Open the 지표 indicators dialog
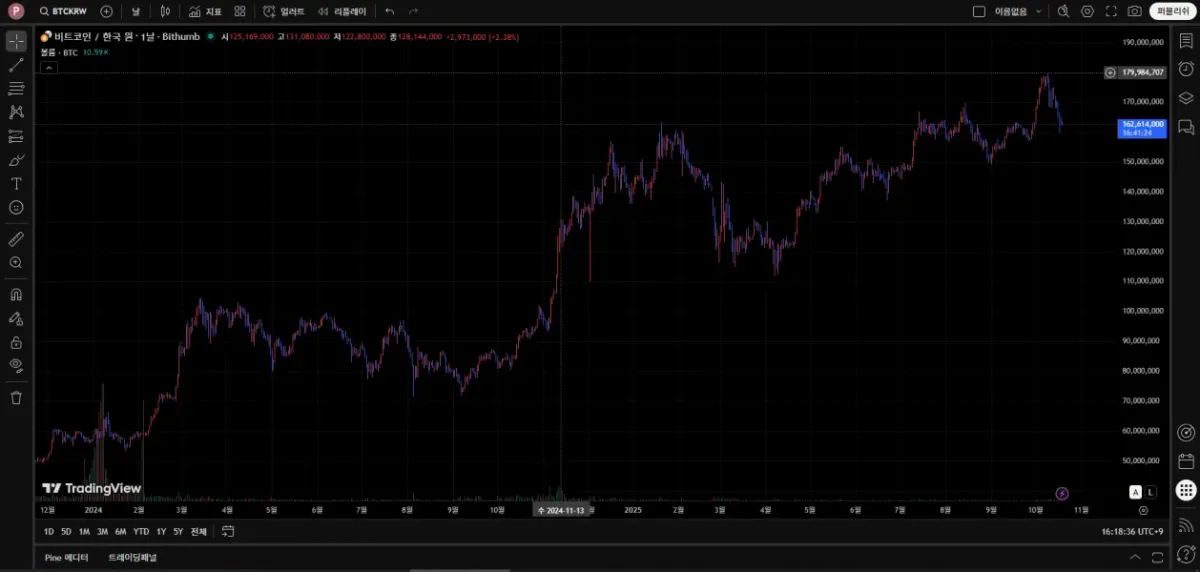 205,11
